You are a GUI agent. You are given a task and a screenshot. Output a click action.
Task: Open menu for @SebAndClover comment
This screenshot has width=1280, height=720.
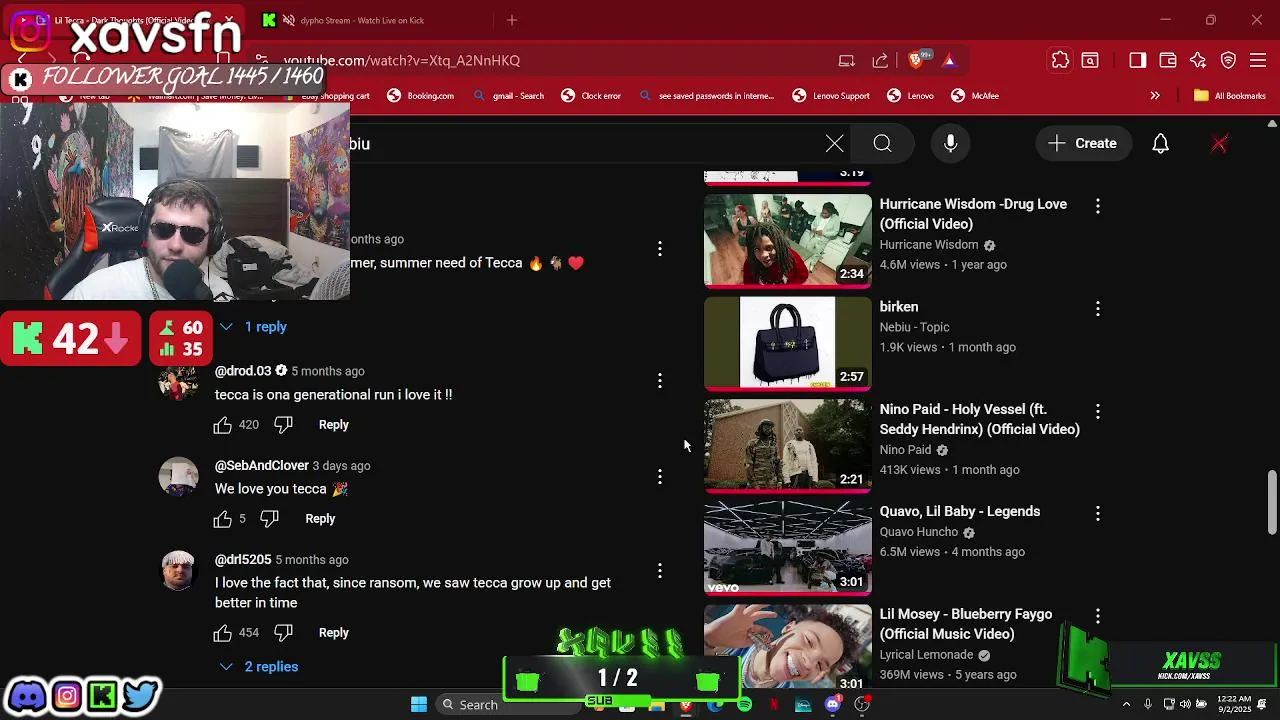coord(660,477)
